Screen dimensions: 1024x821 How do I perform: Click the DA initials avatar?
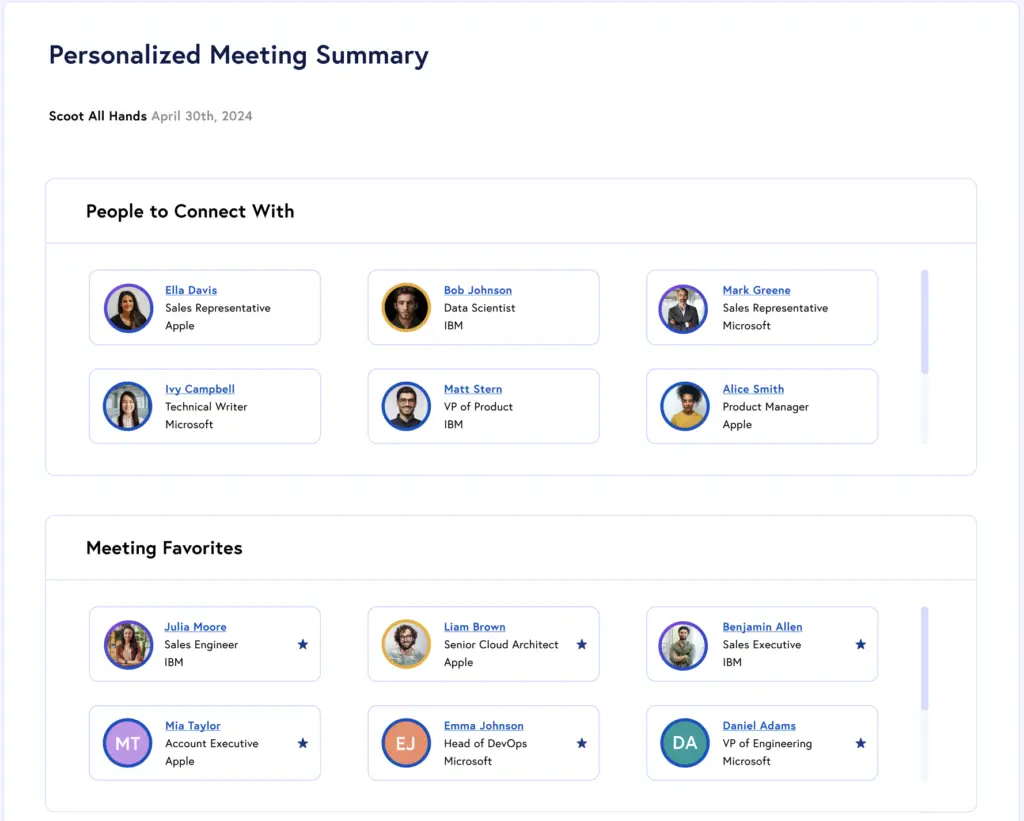pos(685,743)
